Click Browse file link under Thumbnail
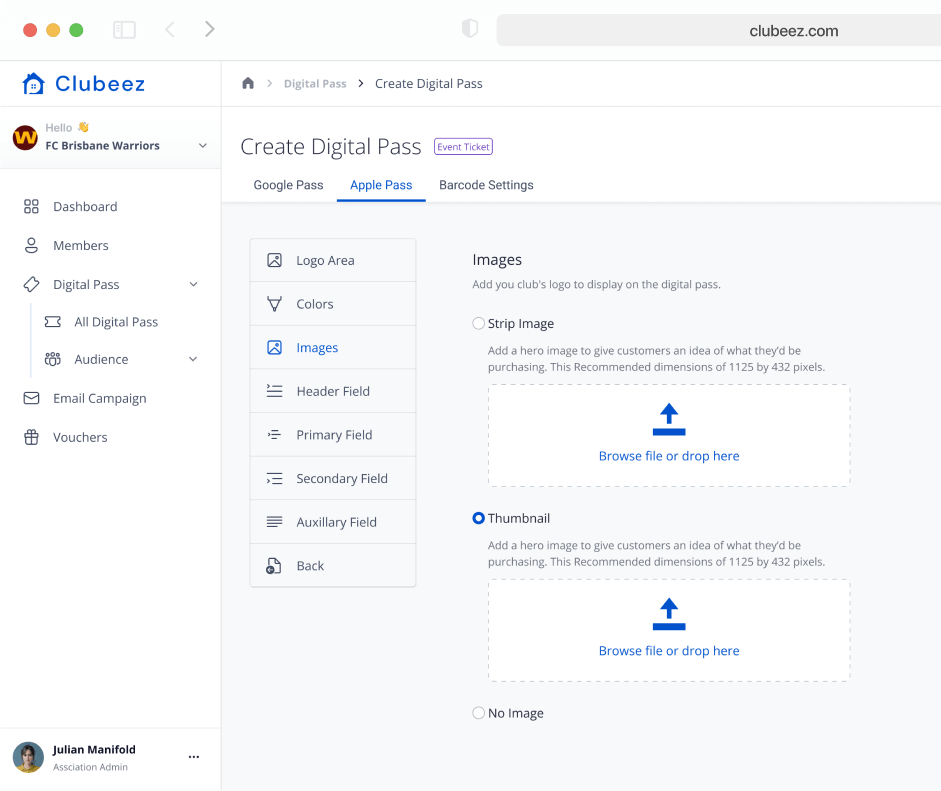This screenshot has height=791, width=941. [669, 651]
